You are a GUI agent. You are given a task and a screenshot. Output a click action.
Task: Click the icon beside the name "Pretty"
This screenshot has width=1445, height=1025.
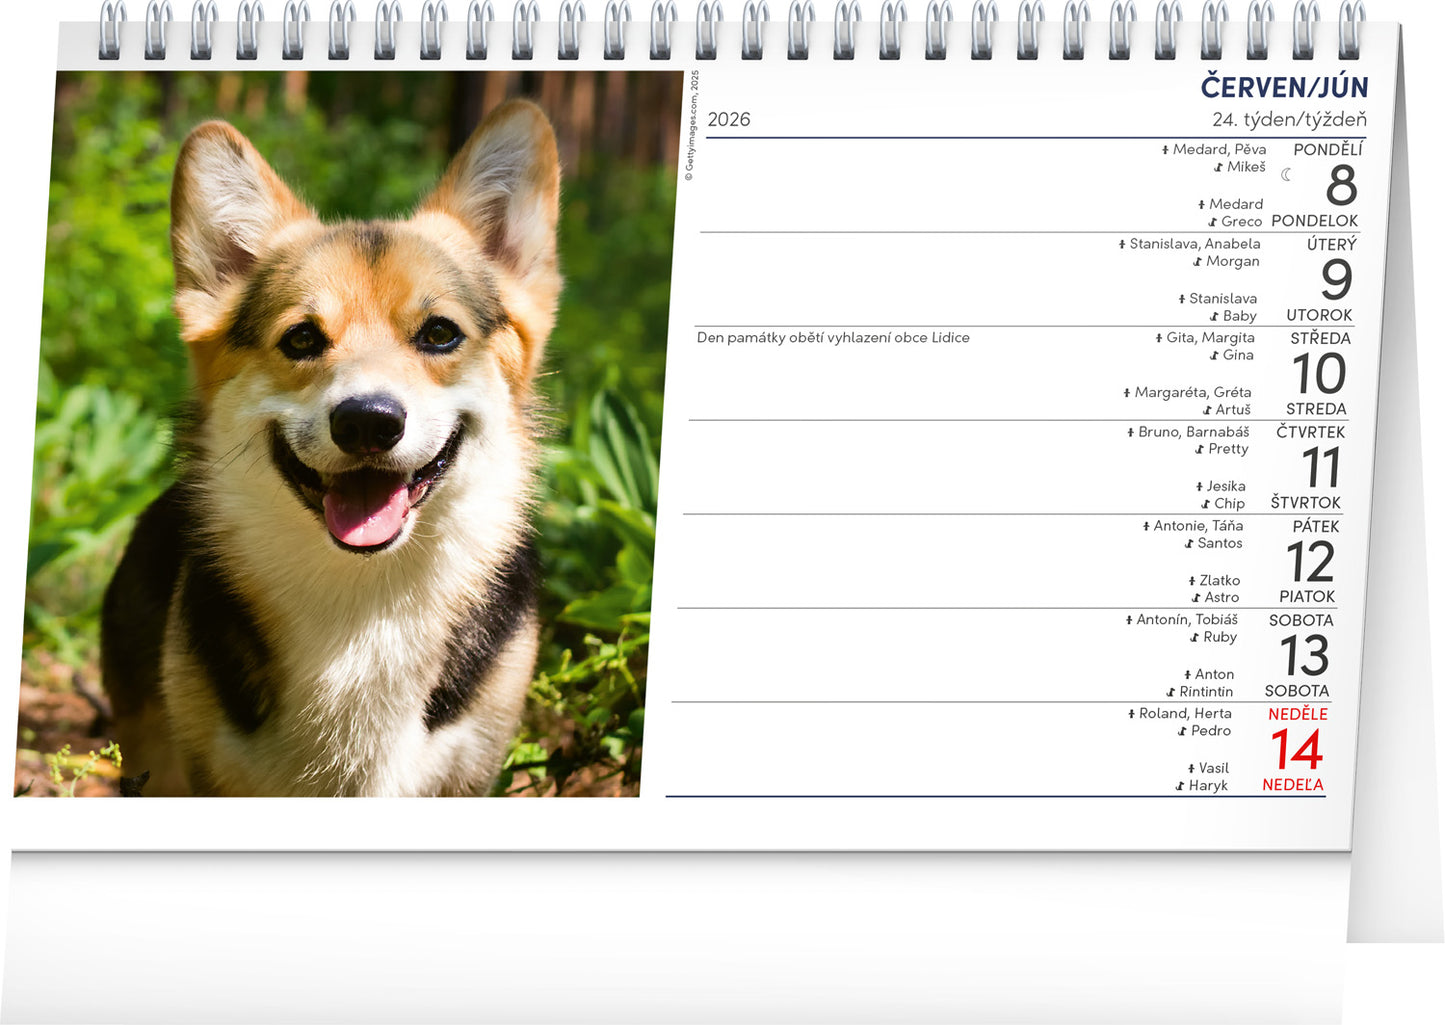(1199, 450)
